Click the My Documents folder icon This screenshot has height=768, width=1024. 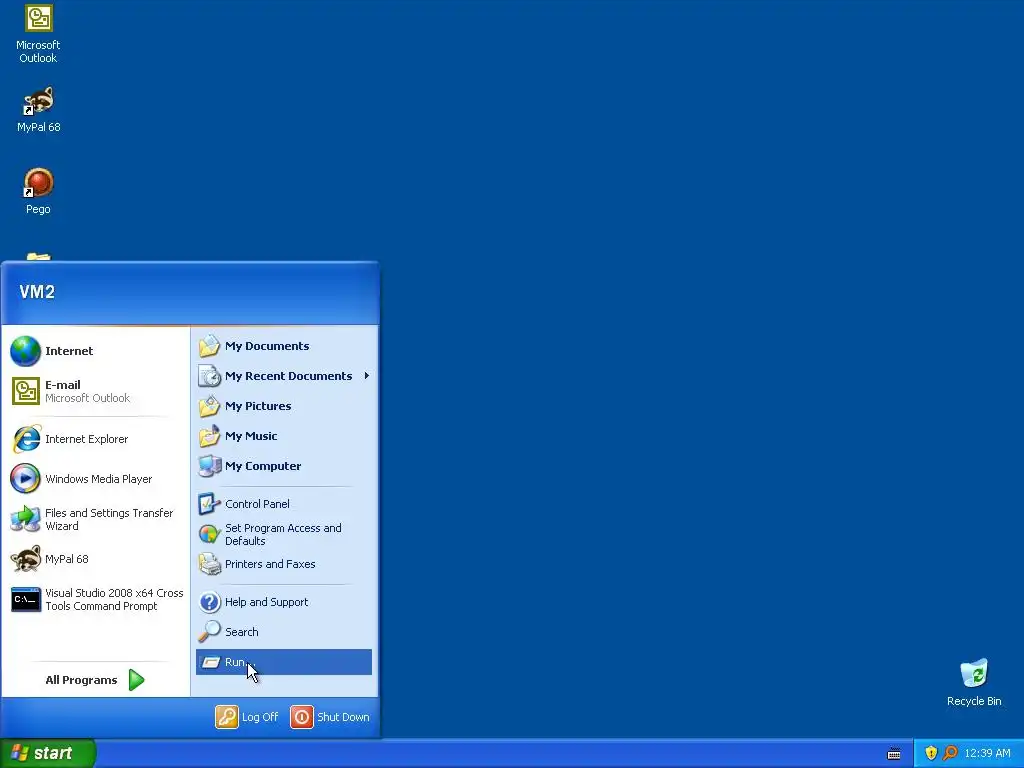point(209,346)
